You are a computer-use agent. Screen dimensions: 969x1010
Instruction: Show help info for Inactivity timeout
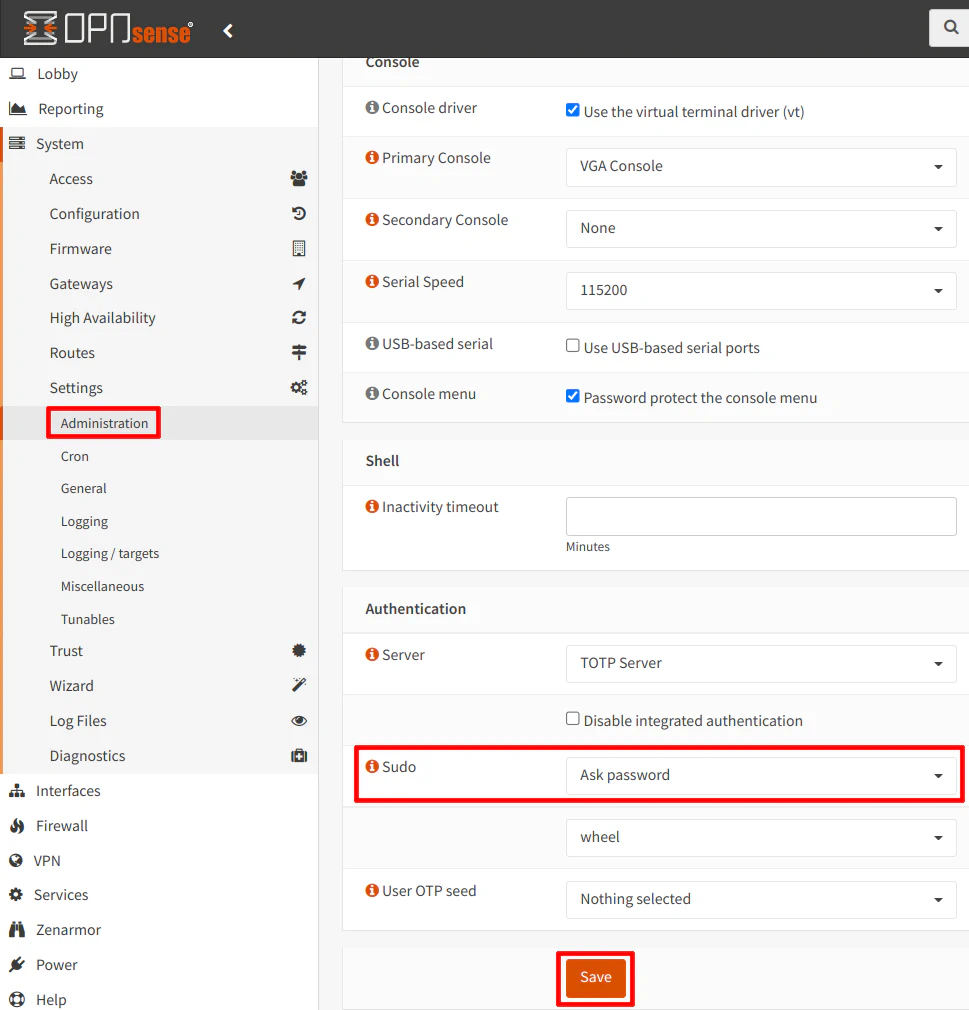(372, 507)
